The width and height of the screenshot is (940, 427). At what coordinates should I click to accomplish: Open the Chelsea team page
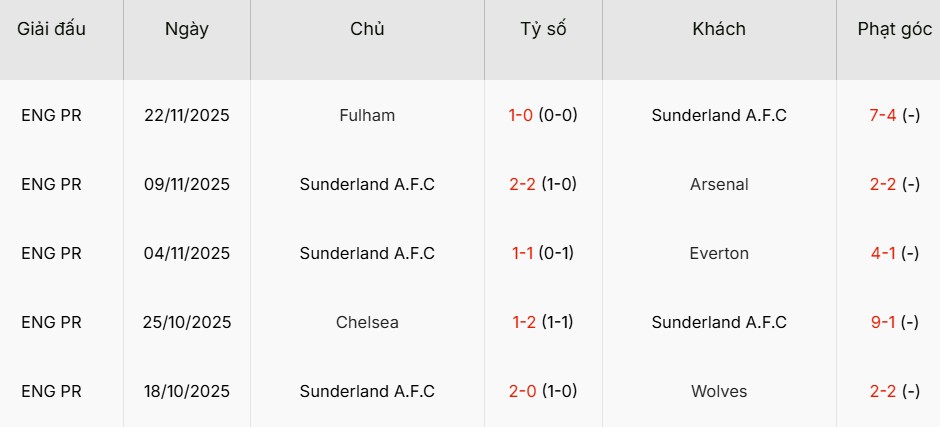(367, 322)
